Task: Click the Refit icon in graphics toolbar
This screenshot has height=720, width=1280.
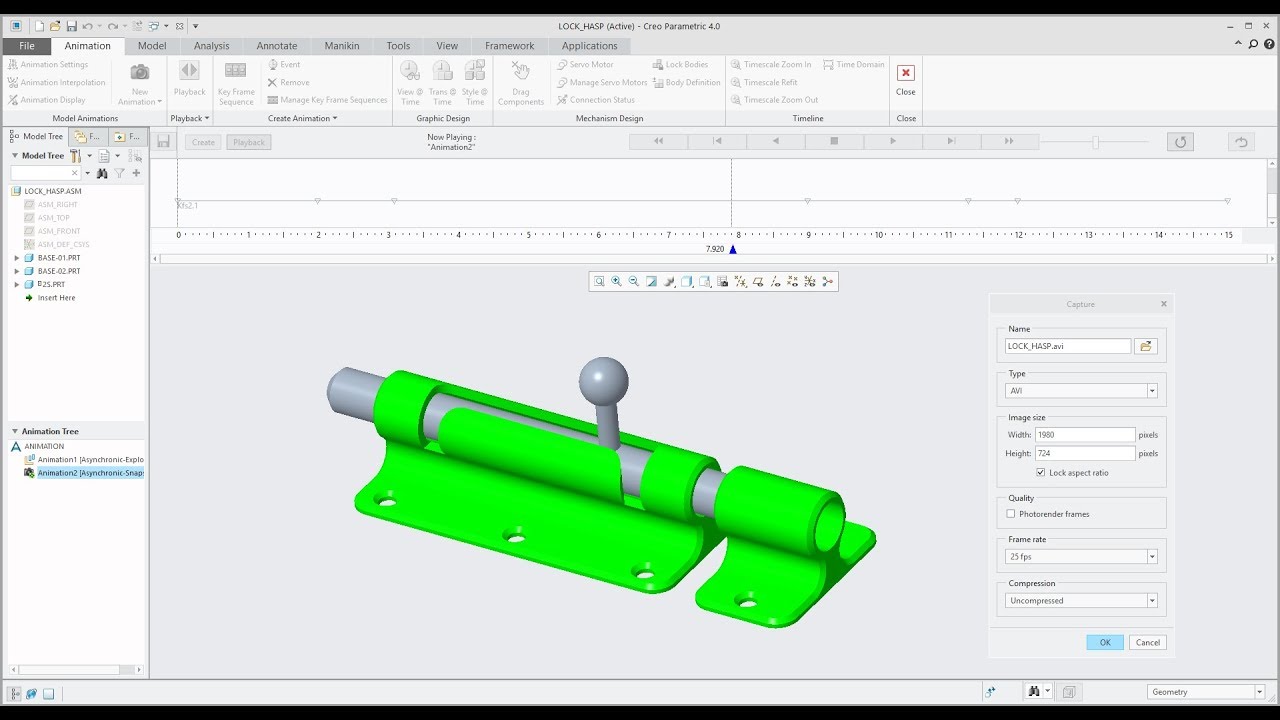Action: click(x=599, y=282)
